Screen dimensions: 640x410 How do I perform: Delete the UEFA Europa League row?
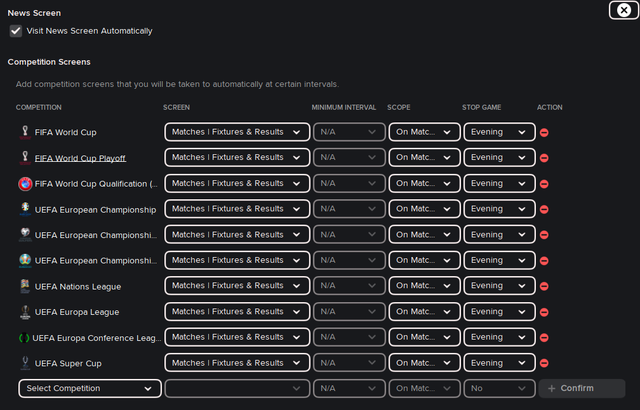coord(544,312)
